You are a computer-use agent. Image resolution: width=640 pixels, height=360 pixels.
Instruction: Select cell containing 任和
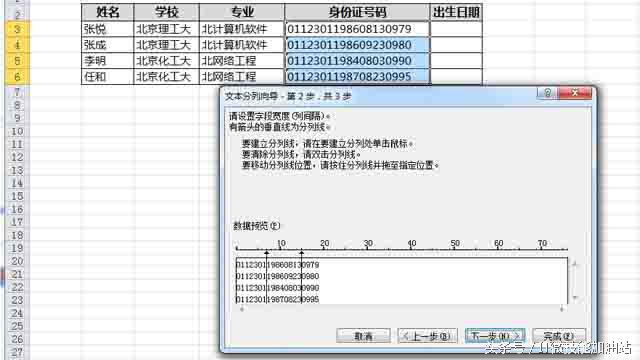tap(108, 76)
